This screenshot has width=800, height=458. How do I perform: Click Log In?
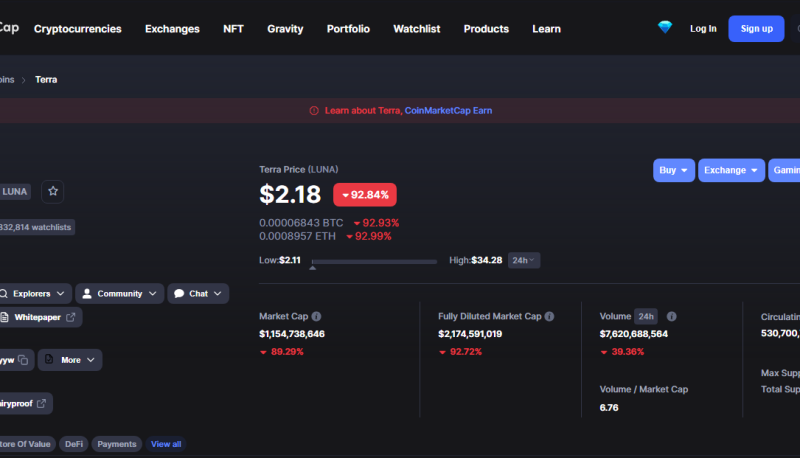pos(703,29)
